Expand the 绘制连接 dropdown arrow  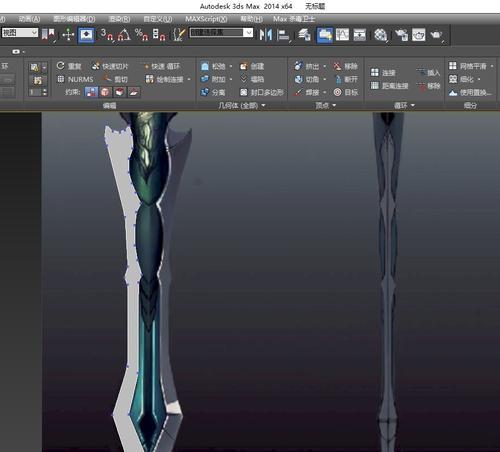coord(189,79)
